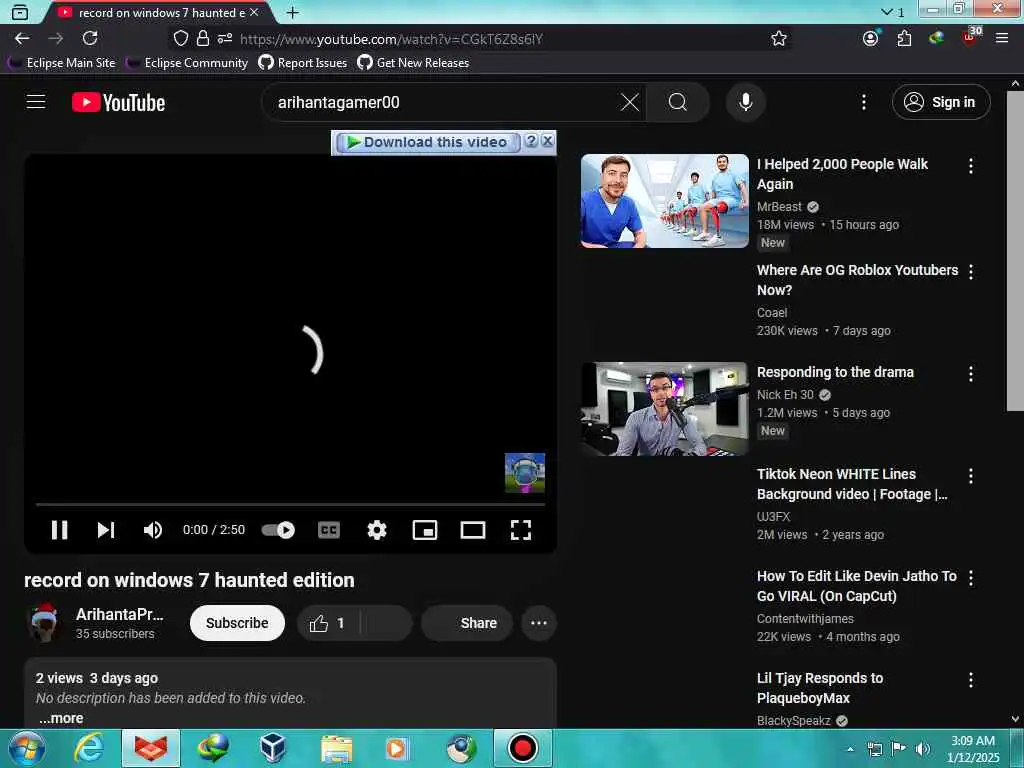Click the Sign in button
The width and height of the screenshot is (1024, 768).
pos(941,102)
